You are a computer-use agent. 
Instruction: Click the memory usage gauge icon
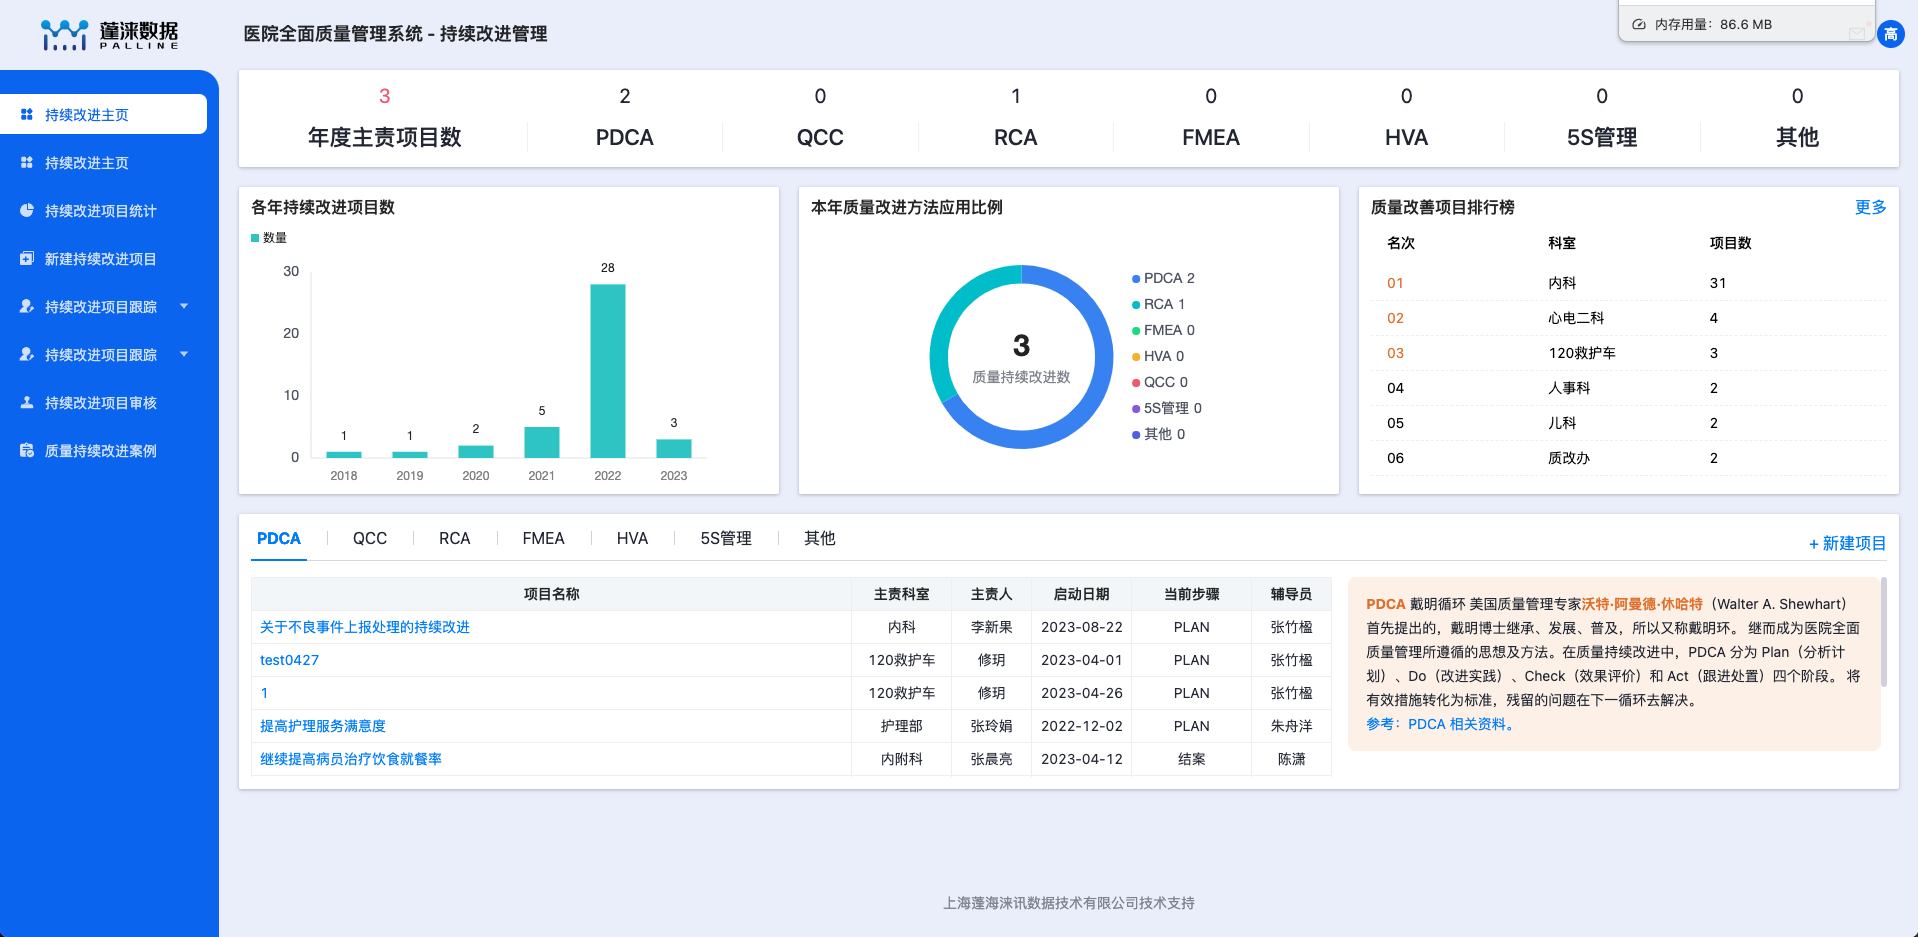(1639, 24)
